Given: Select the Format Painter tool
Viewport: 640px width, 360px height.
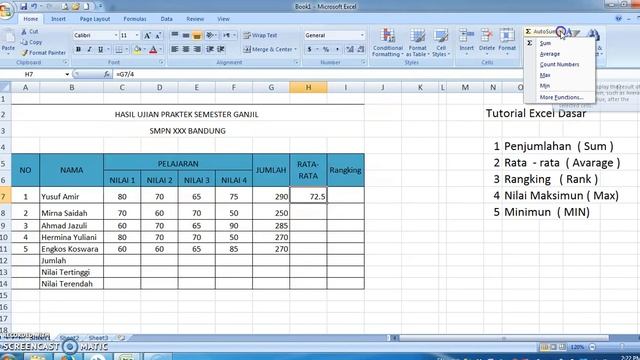Looking at the screenshot, I should (x=43, y=53).
